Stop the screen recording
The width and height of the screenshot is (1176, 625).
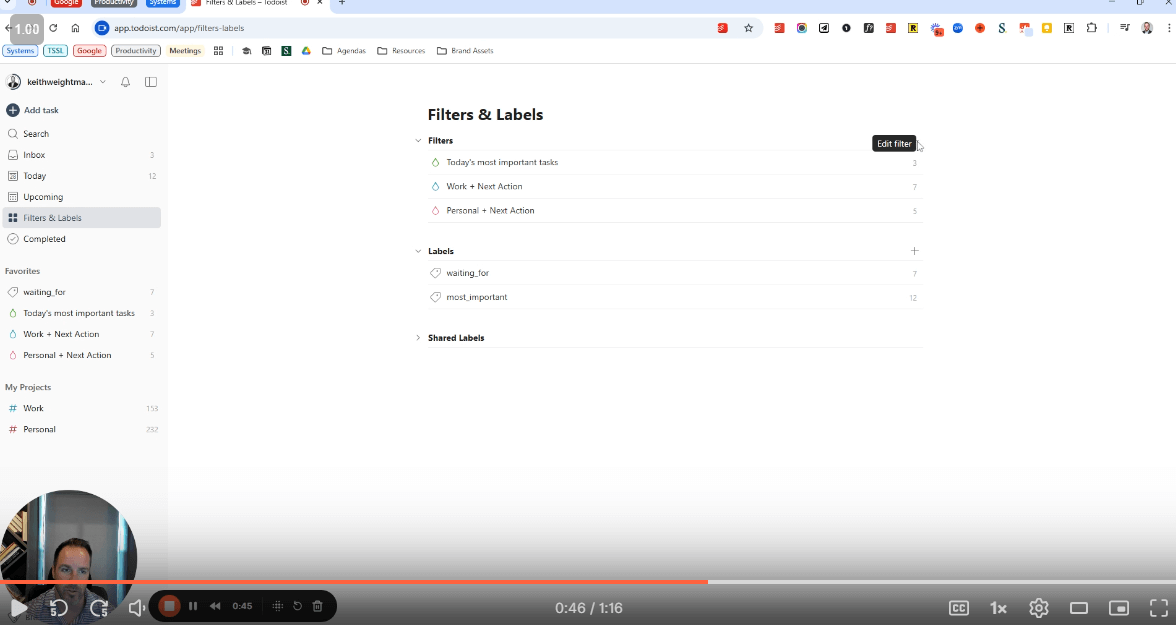pos(170,606)
